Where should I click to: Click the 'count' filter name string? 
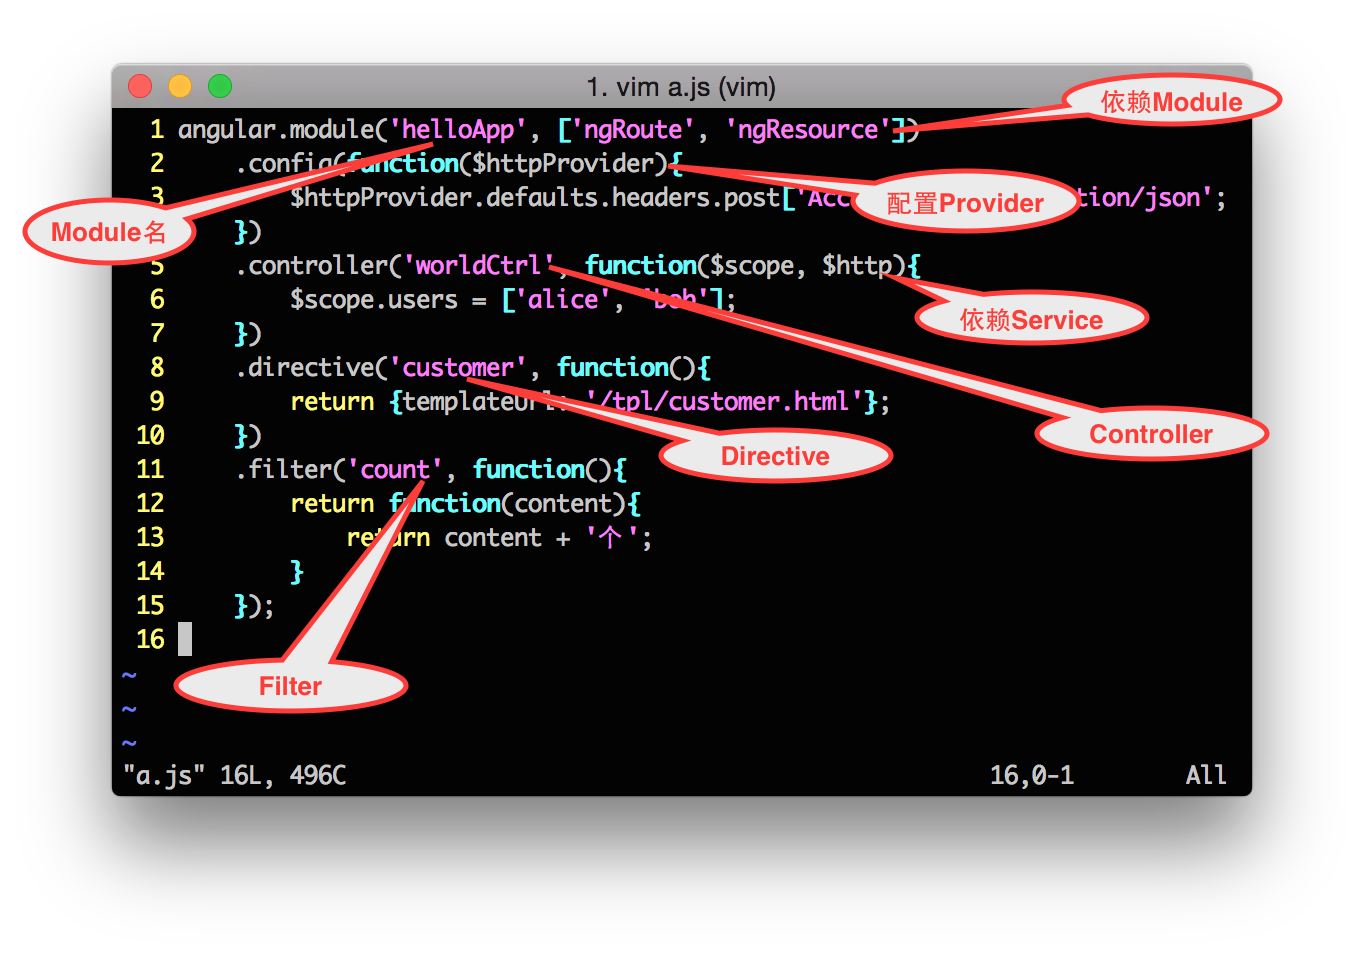394,470
